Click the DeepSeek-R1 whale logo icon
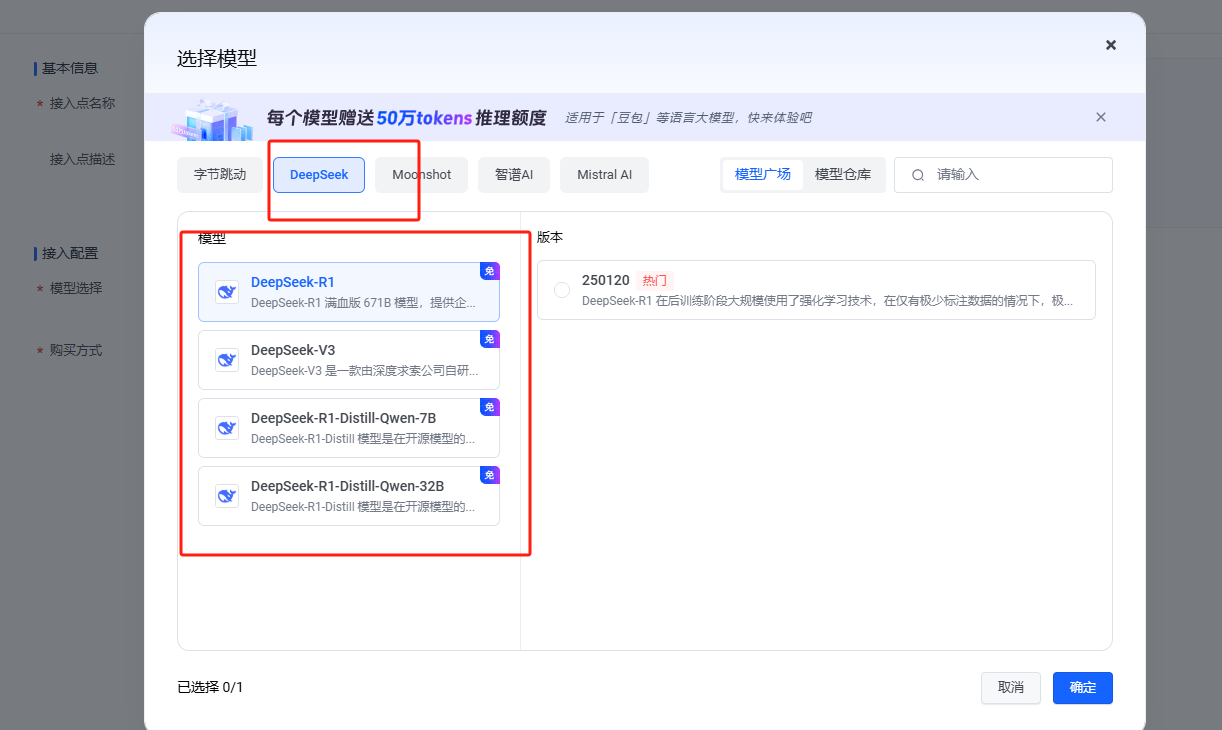The height and width of the screenshot is (730, 1222). 227,292
